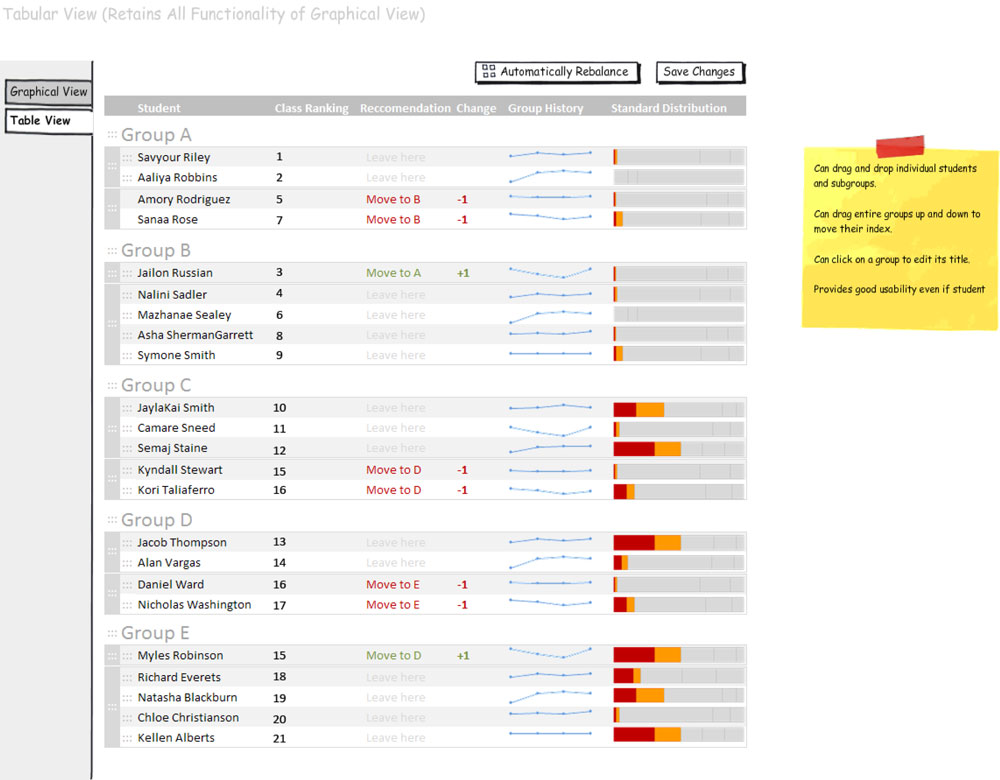This screenshot has width=1000, height=780.
Task: Click the yellow sticky note
Action: (899, 238)
